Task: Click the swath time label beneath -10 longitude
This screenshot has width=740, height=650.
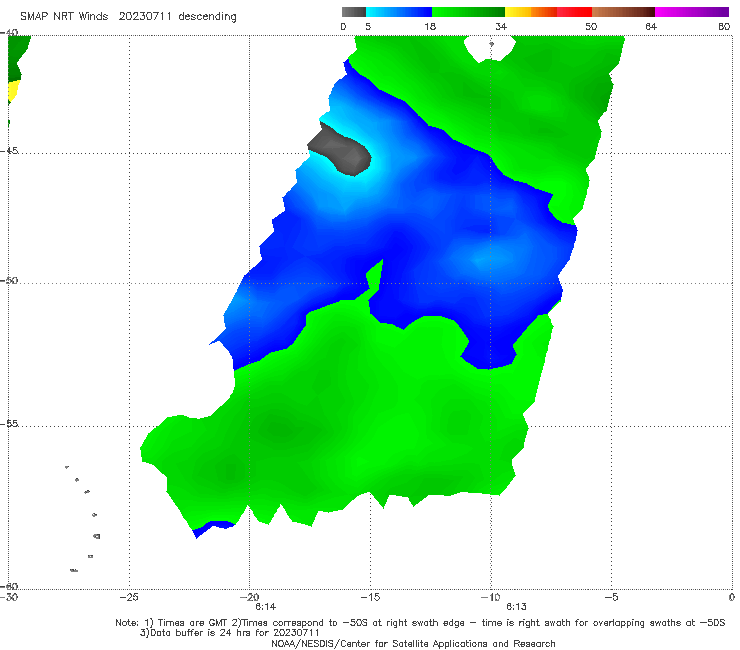Action: click(516, 607)
